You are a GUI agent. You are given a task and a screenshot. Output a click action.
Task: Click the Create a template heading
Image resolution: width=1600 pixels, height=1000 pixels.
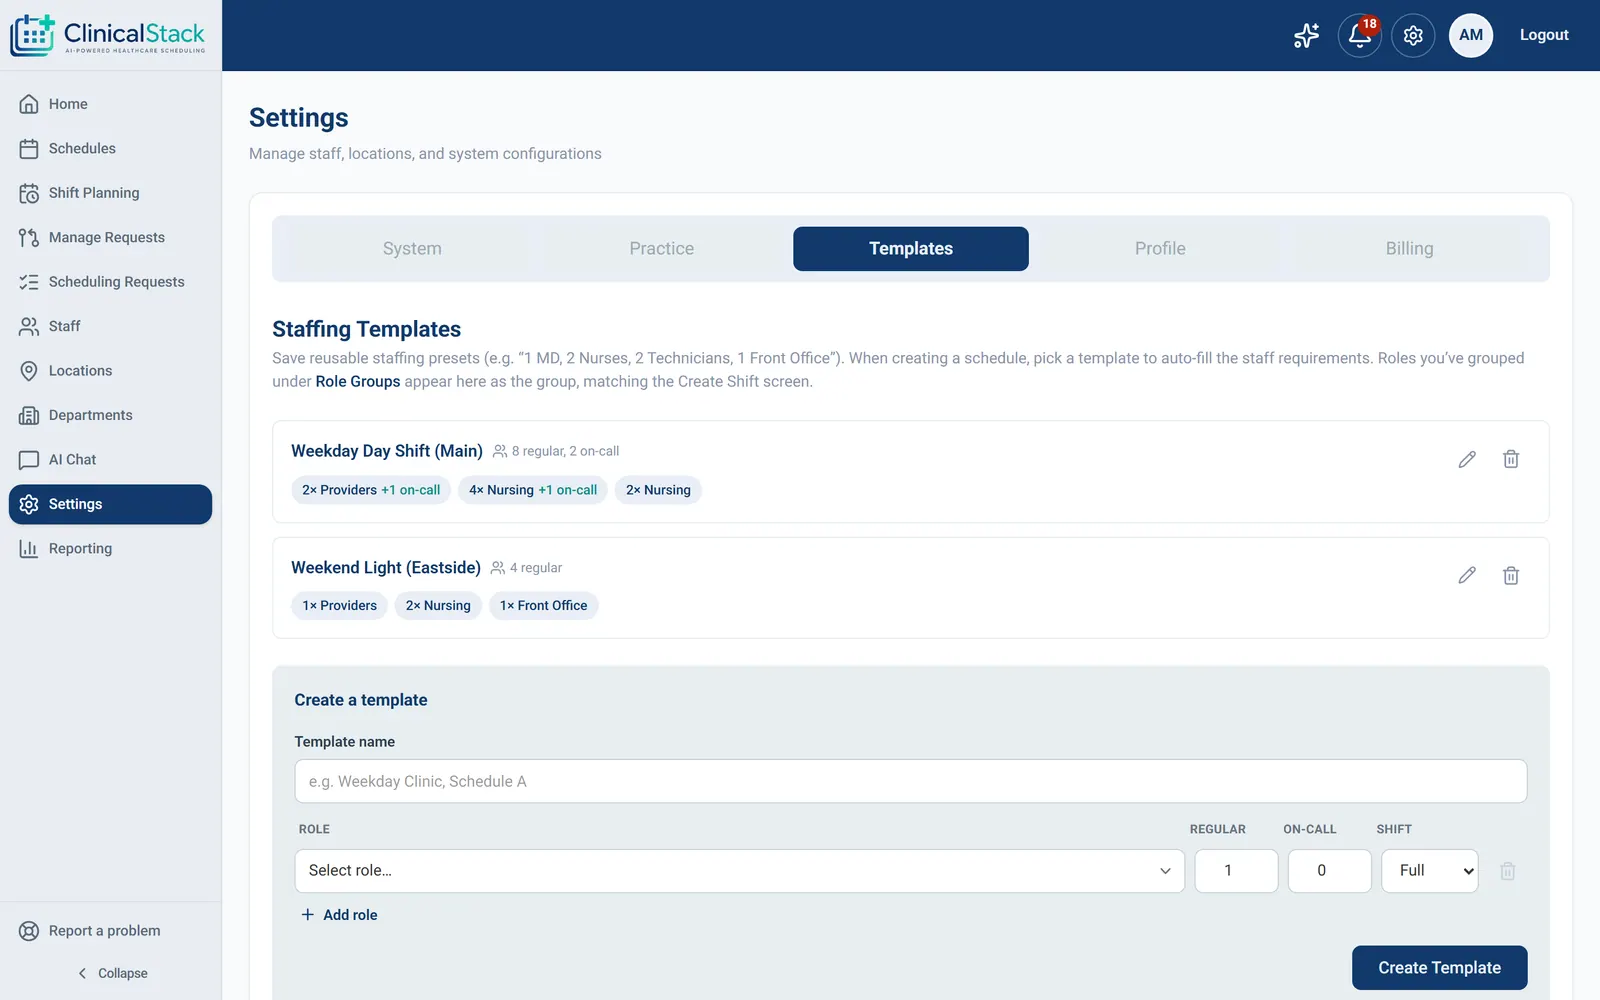pyautogui.click(x=361, y=700)
